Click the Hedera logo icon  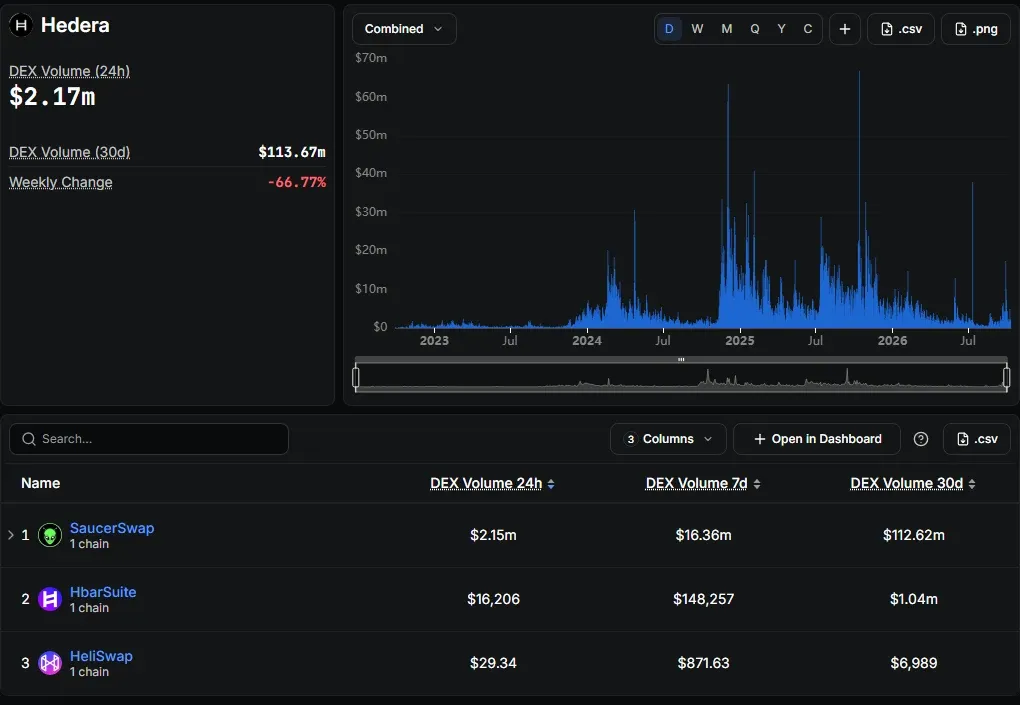tap(21, 25)
